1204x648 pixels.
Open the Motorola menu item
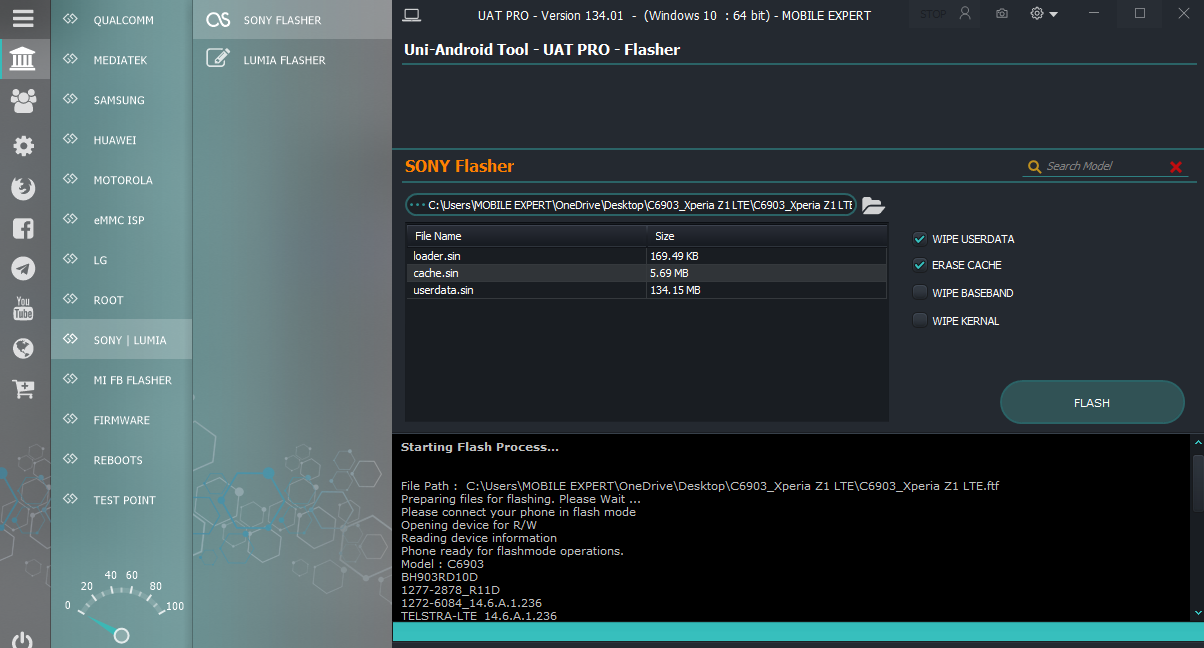click(x=121, y=180)
